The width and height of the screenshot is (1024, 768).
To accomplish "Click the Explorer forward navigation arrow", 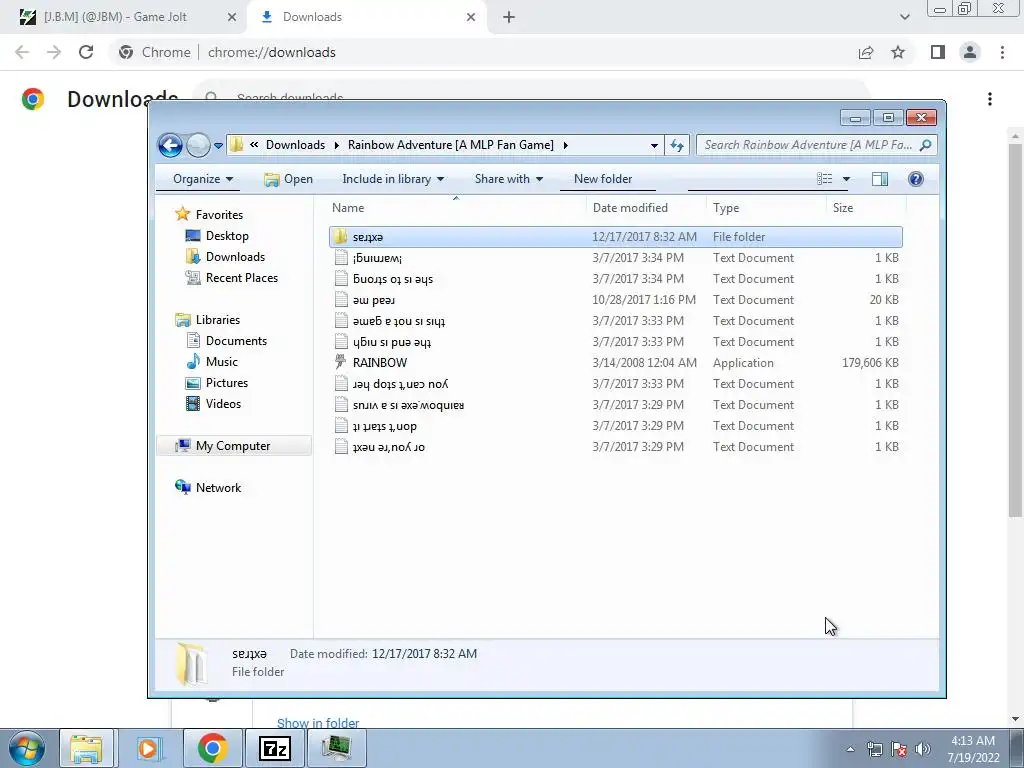I will (x=198, y=145).
